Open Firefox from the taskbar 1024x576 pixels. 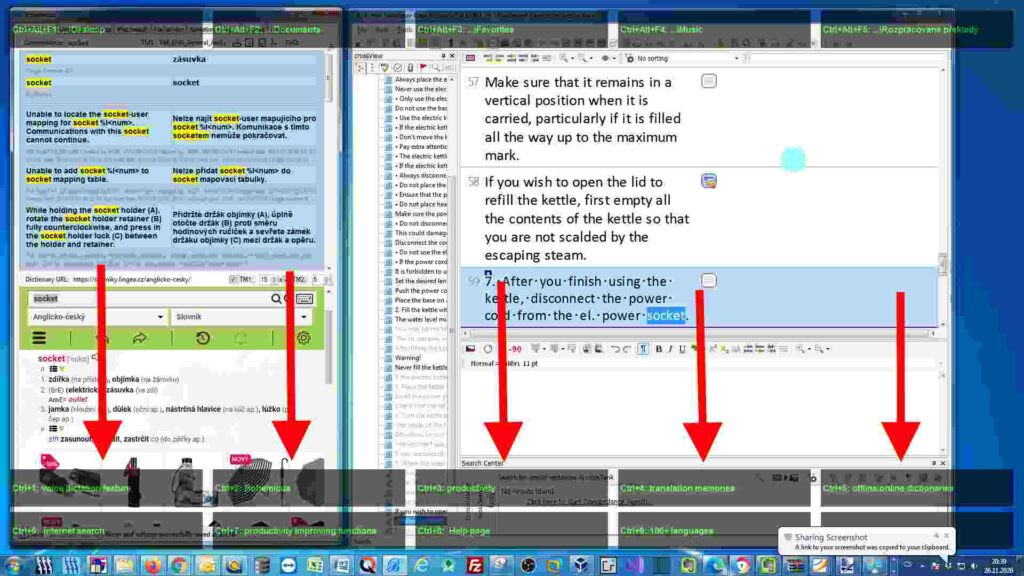tap(152, 565)
